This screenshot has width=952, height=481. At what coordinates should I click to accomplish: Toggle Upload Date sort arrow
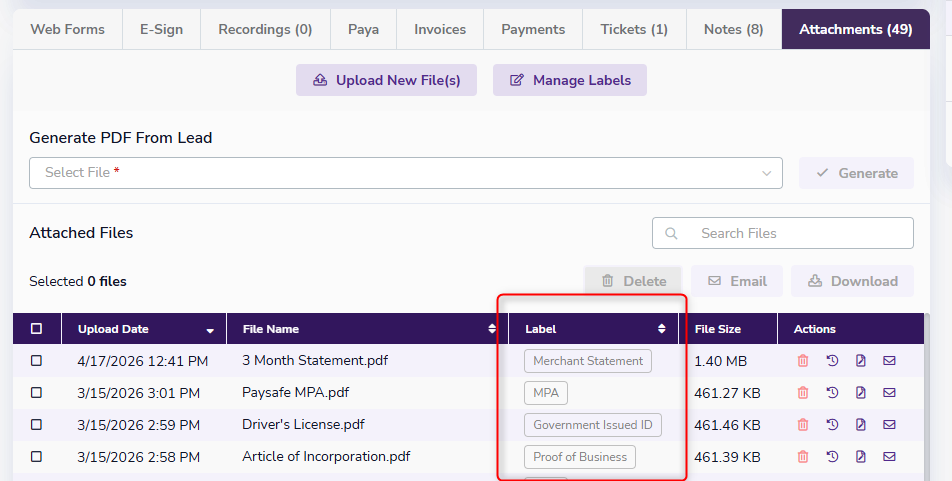[x=210, y=331]
